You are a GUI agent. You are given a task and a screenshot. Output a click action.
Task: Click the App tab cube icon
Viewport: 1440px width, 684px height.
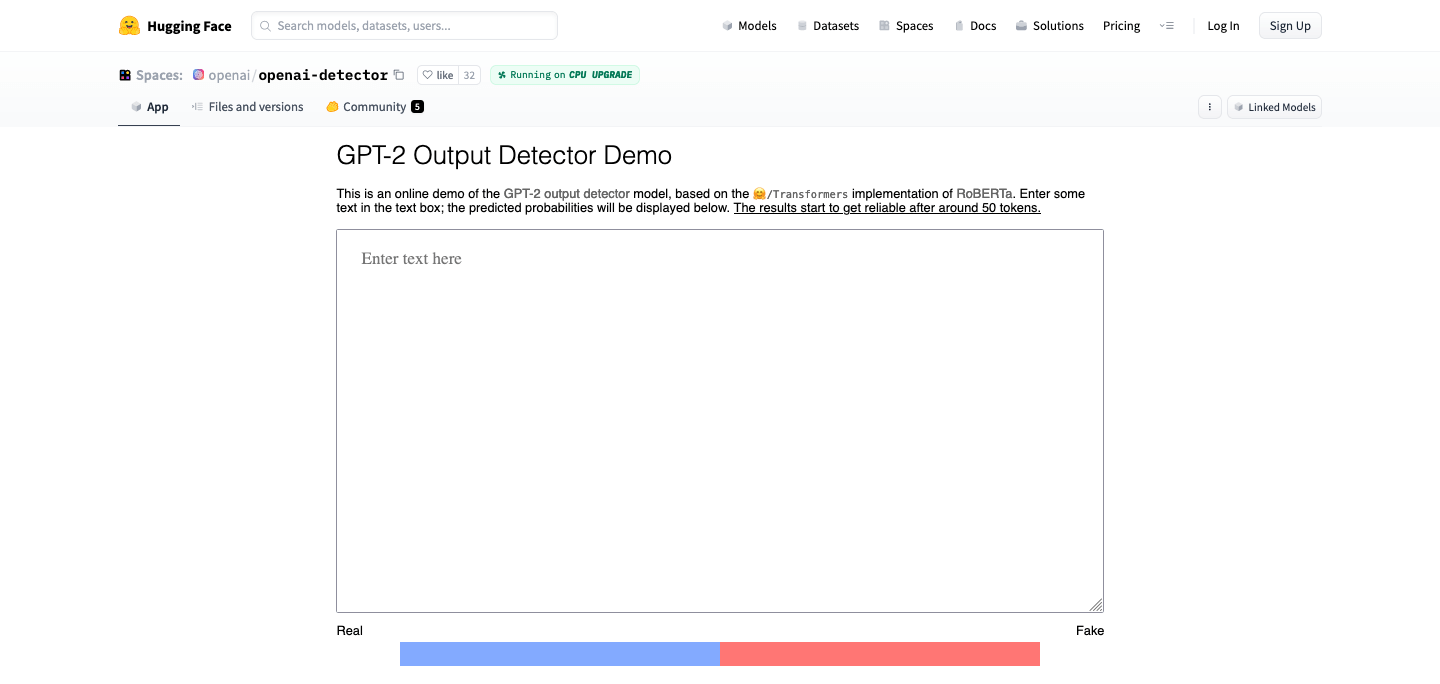point(136,107)
